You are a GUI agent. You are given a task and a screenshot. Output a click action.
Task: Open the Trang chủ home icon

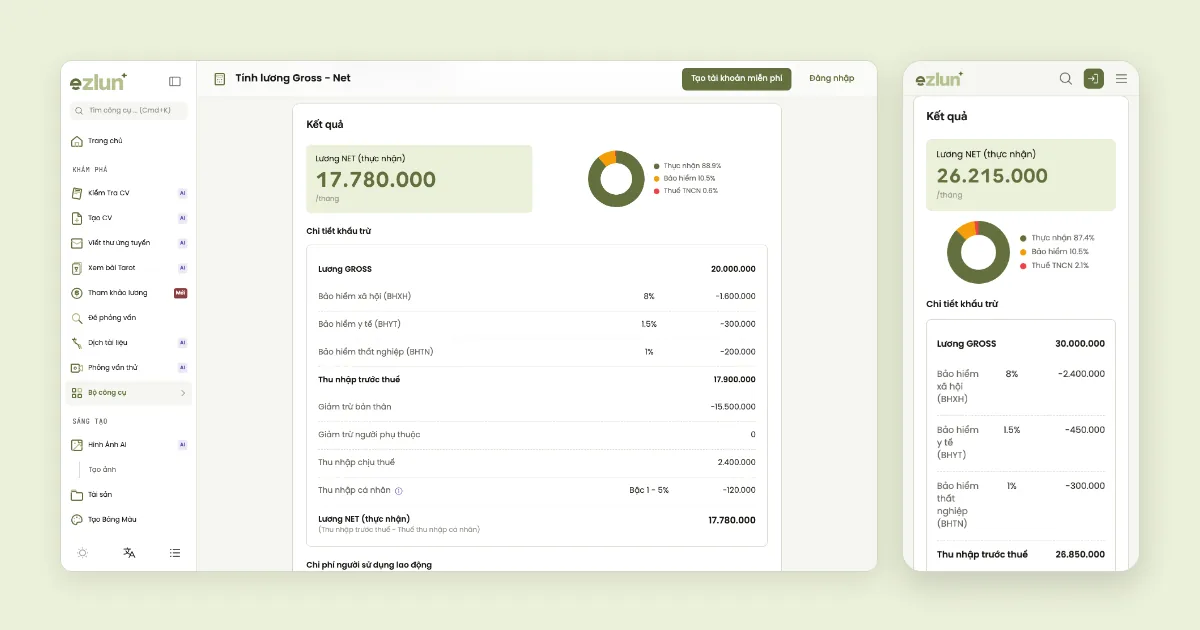point(77,141)
